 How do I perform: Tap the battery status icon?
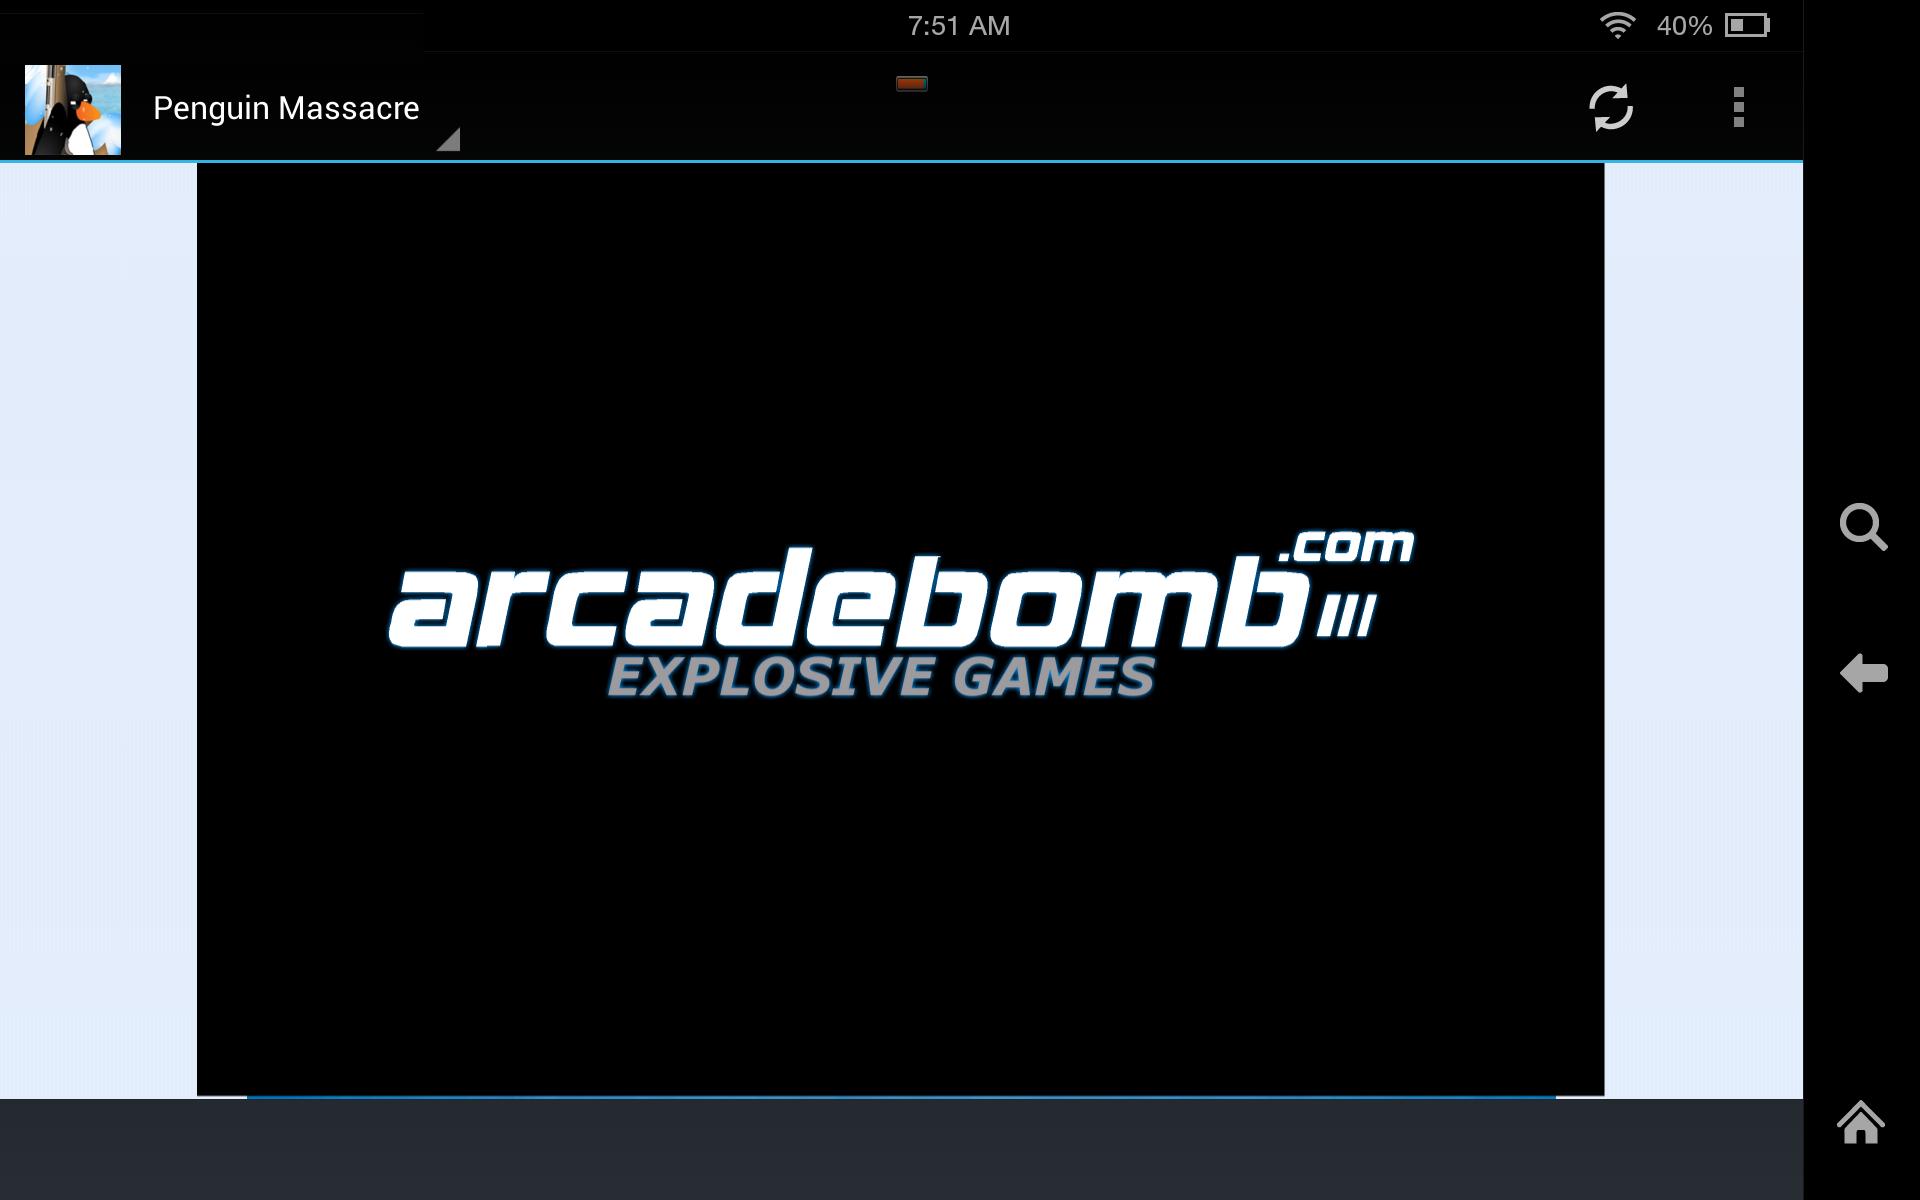pyautogui.click(x=1748, y=25)
